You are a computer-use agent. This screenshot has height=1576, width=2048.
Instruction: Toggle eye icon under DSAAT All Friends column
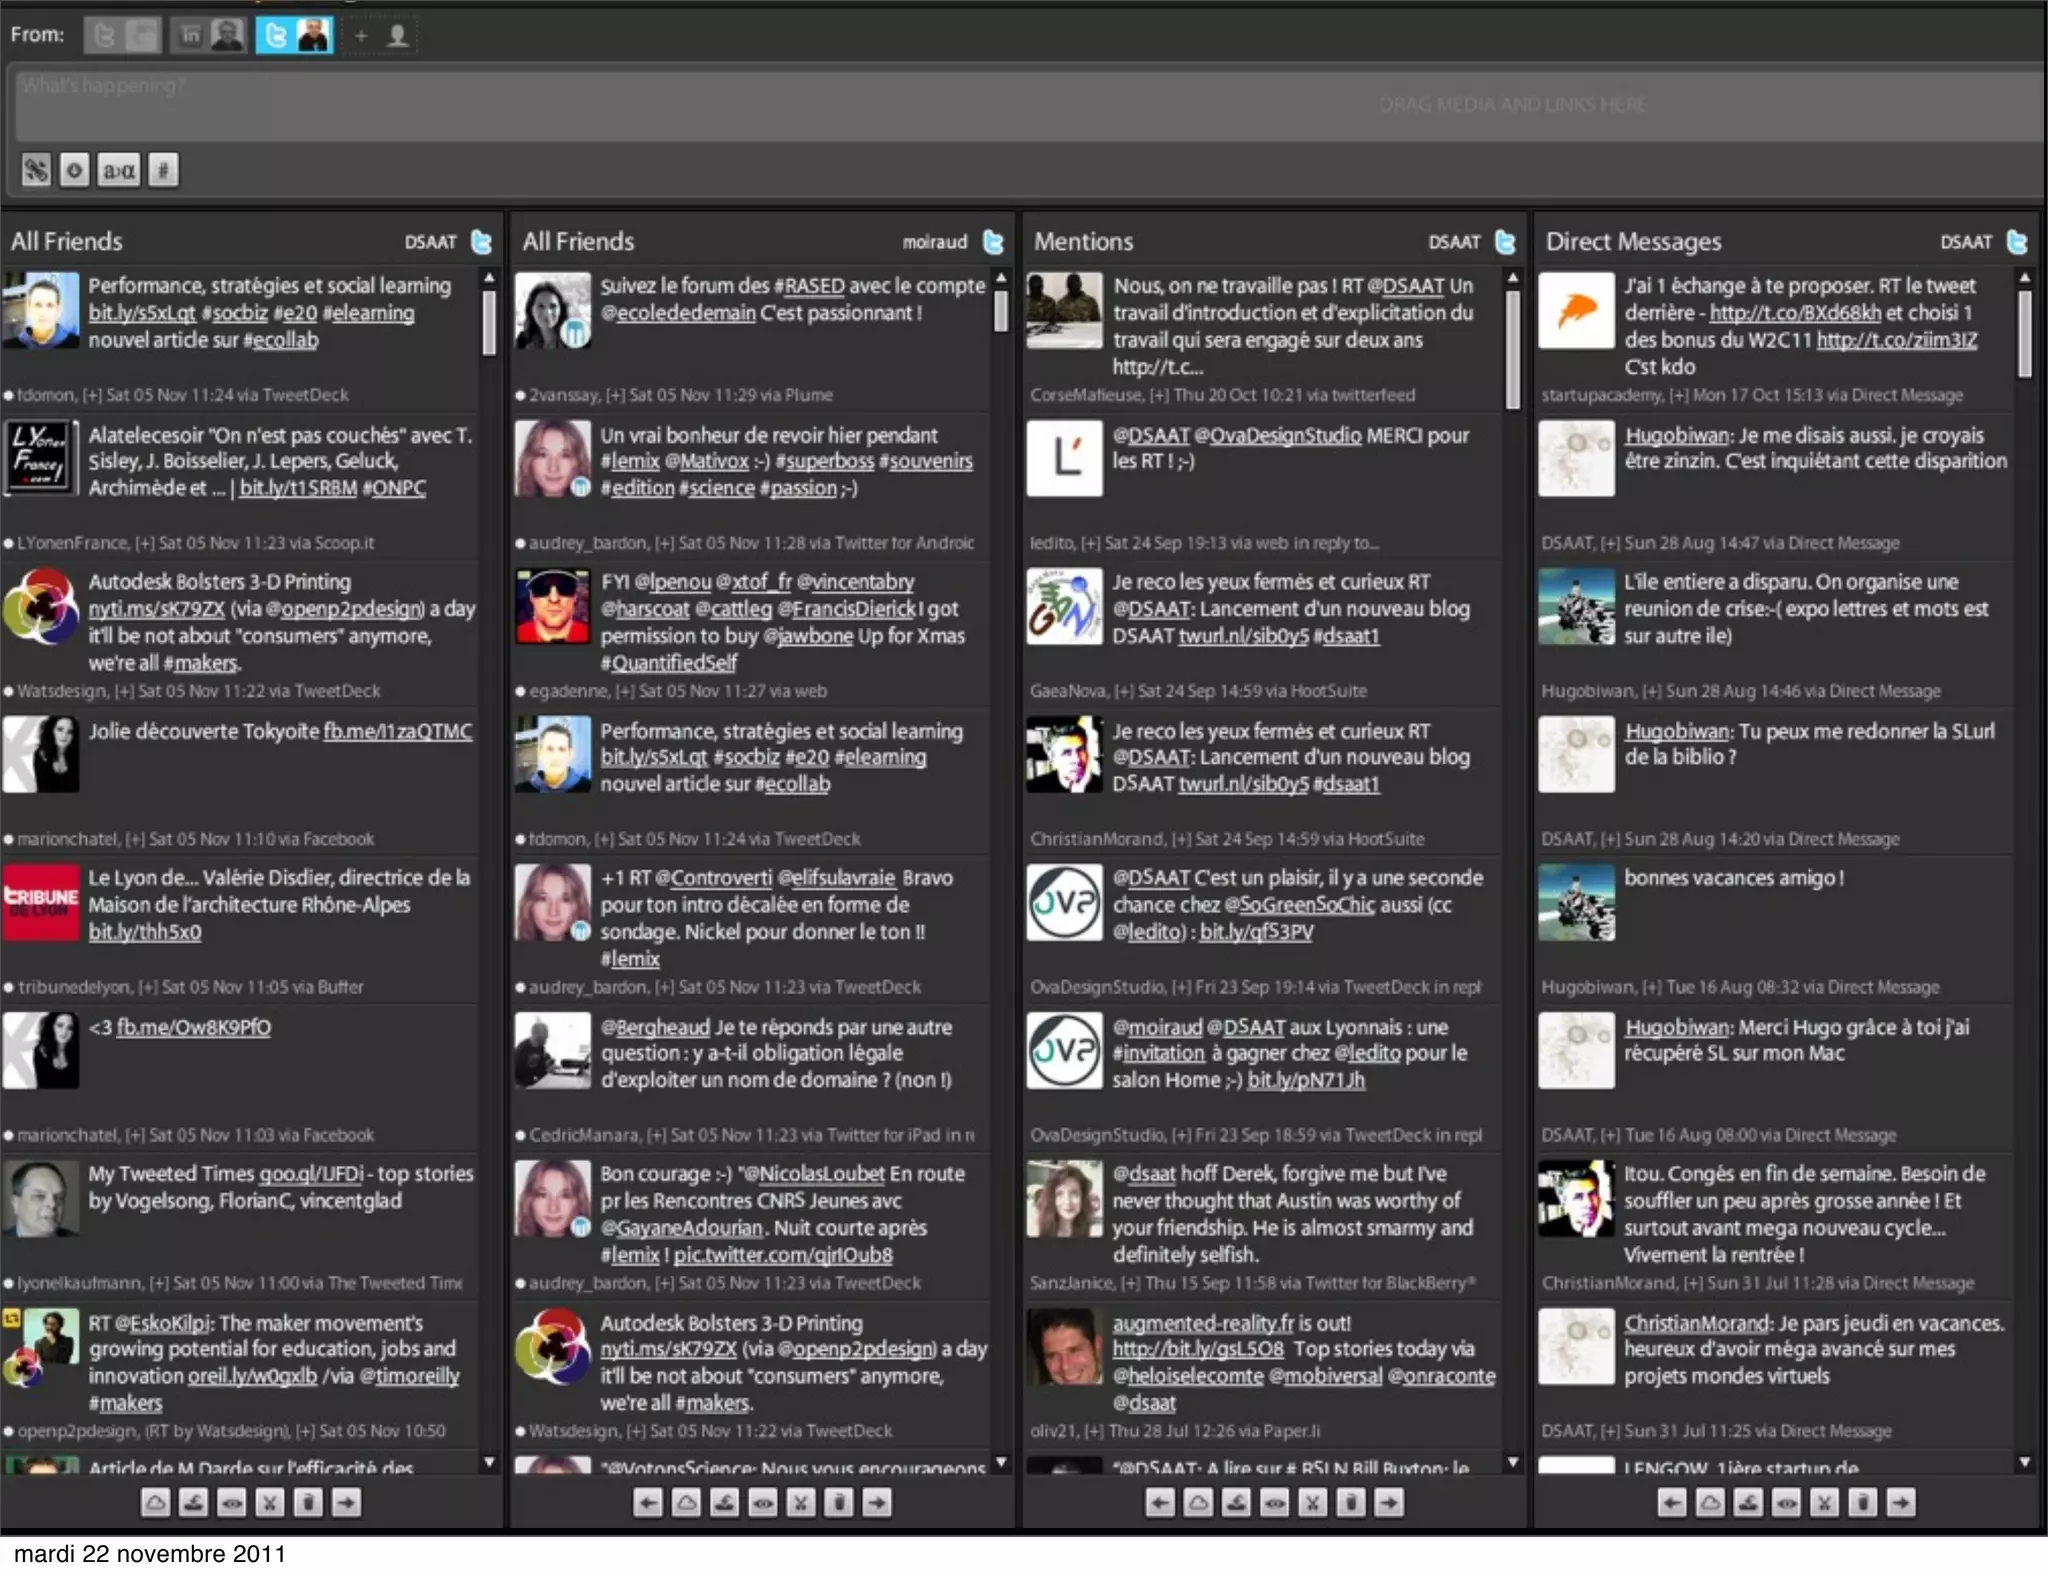(x=232, y=1502)
